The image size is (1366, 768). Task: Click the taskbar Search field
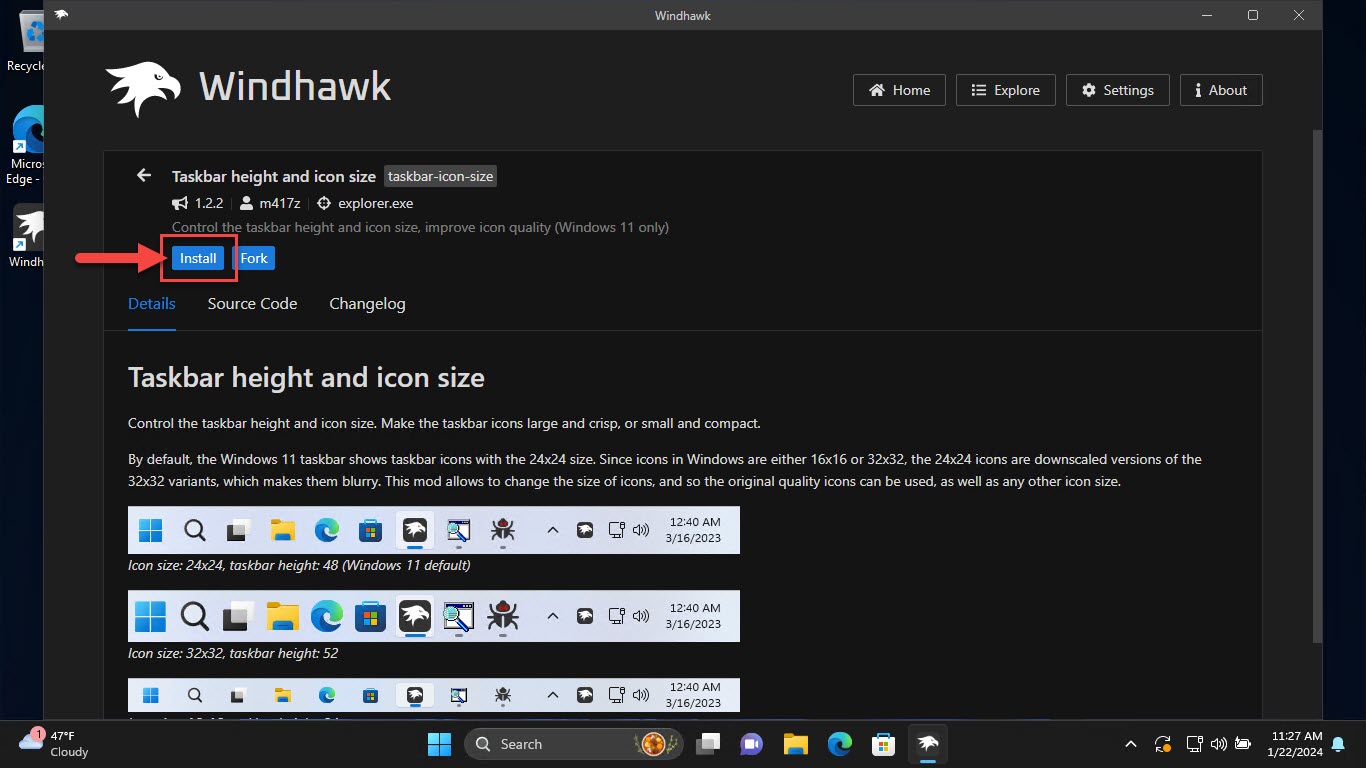click(560, 744)
